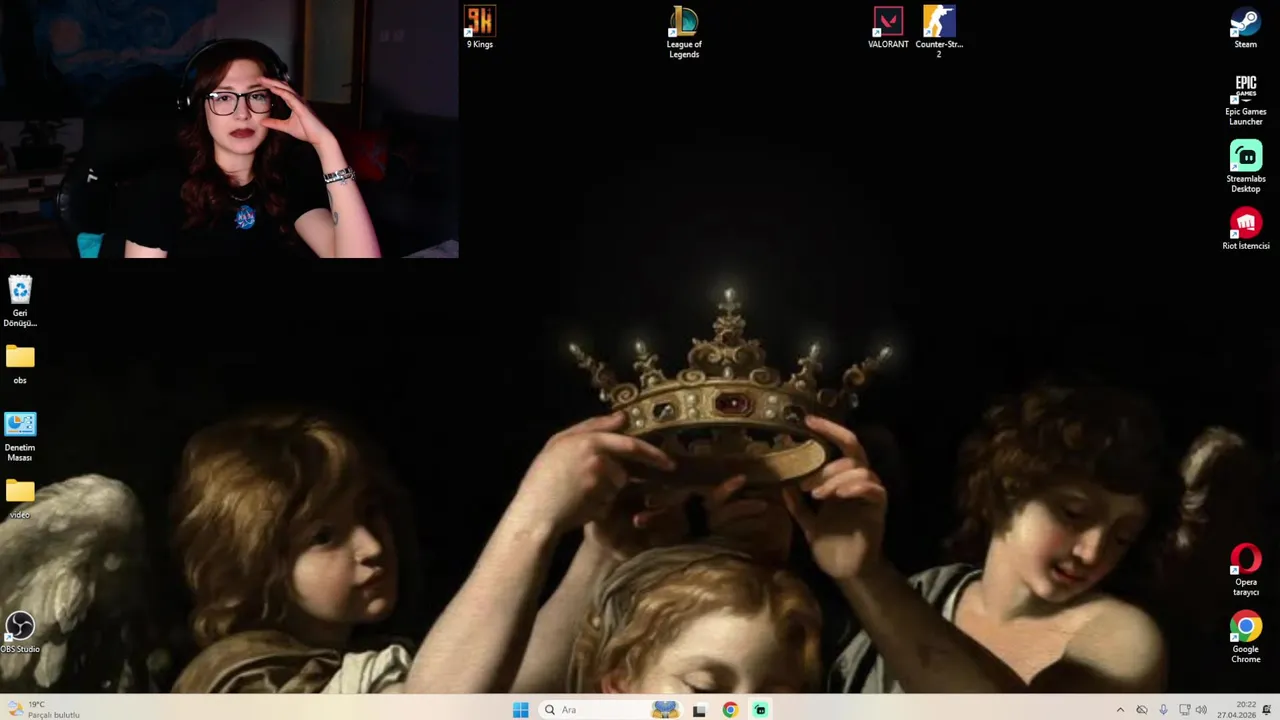Open the weather widget showing 19°C
1280x720 pixels.
[x=42, y=710]
